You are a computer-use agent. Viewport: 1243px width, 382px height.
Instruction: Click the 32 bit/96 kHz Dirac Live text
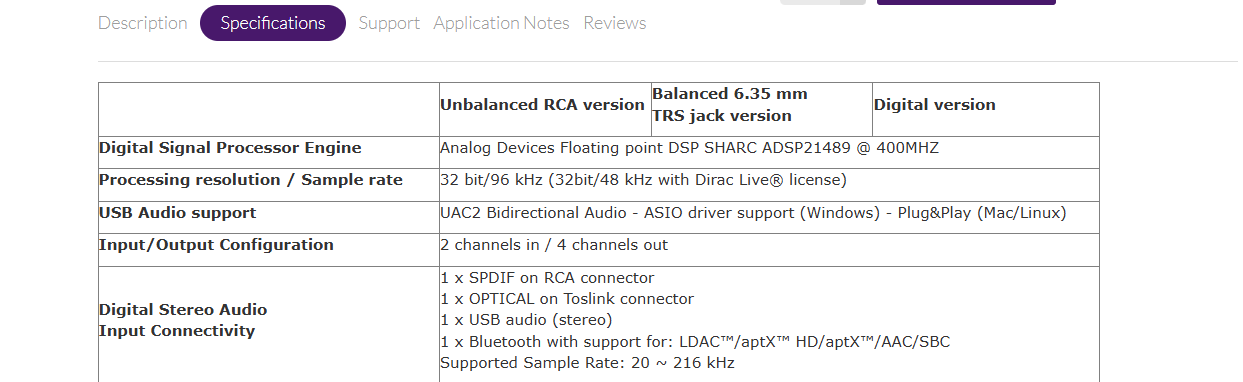pos(643,180)
